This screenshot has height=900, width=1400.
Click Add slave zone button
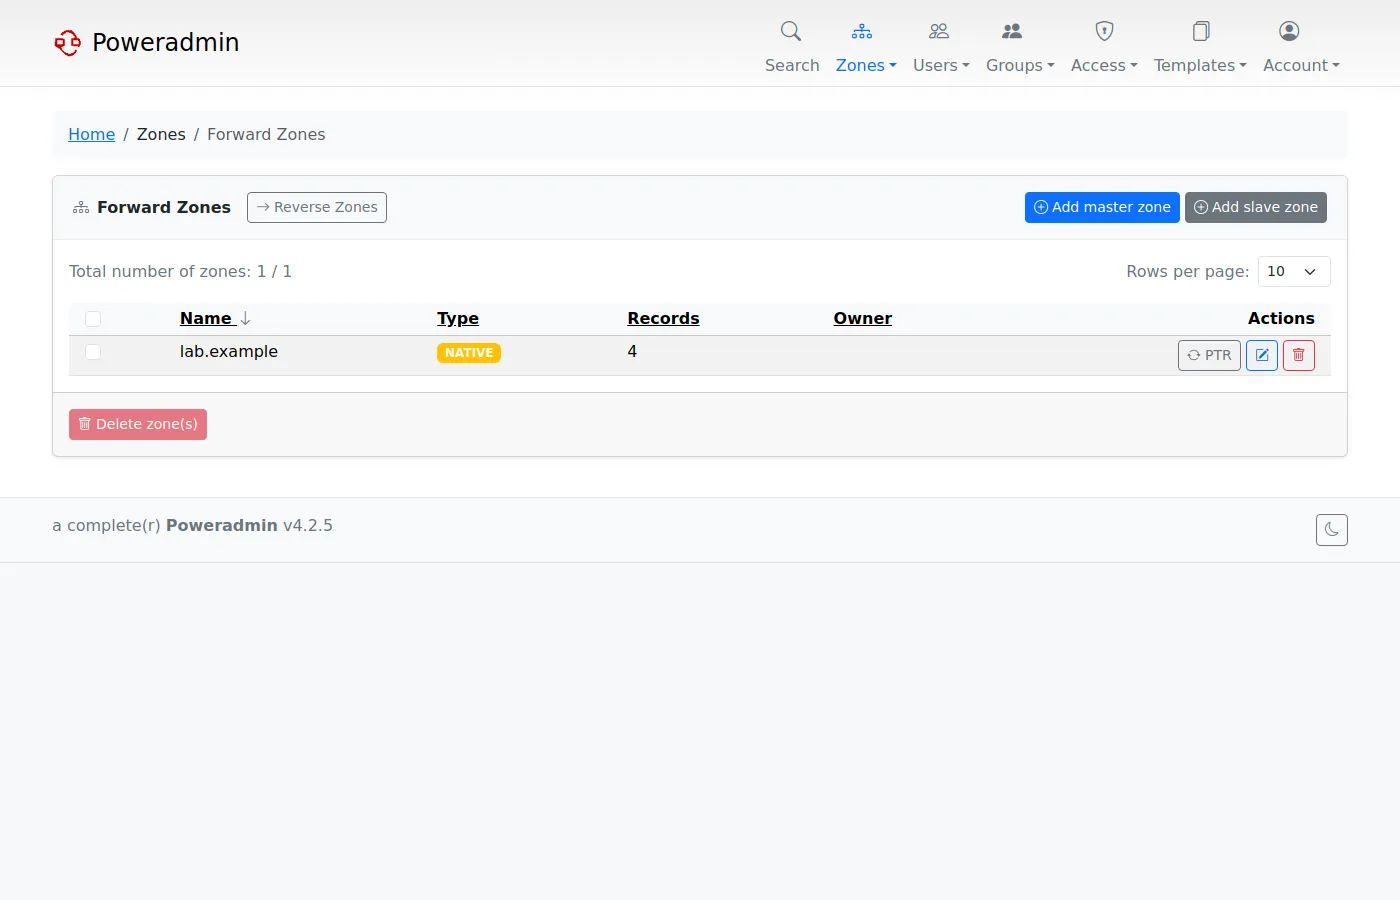click(x=1256, y=207)
